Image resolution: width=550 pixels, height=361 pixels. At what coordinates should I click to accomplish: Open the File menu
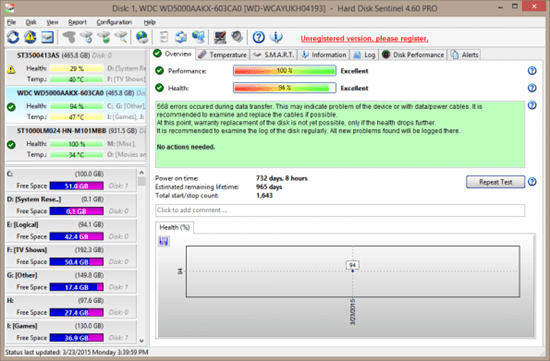[11, 22]
